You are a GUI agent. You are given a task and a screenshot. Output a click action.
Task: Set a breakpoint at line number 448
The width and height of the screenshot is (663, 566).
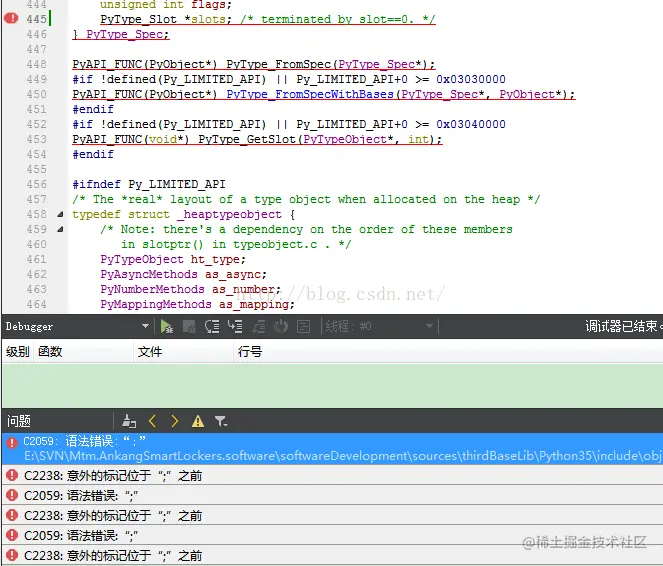coord(36,64)
